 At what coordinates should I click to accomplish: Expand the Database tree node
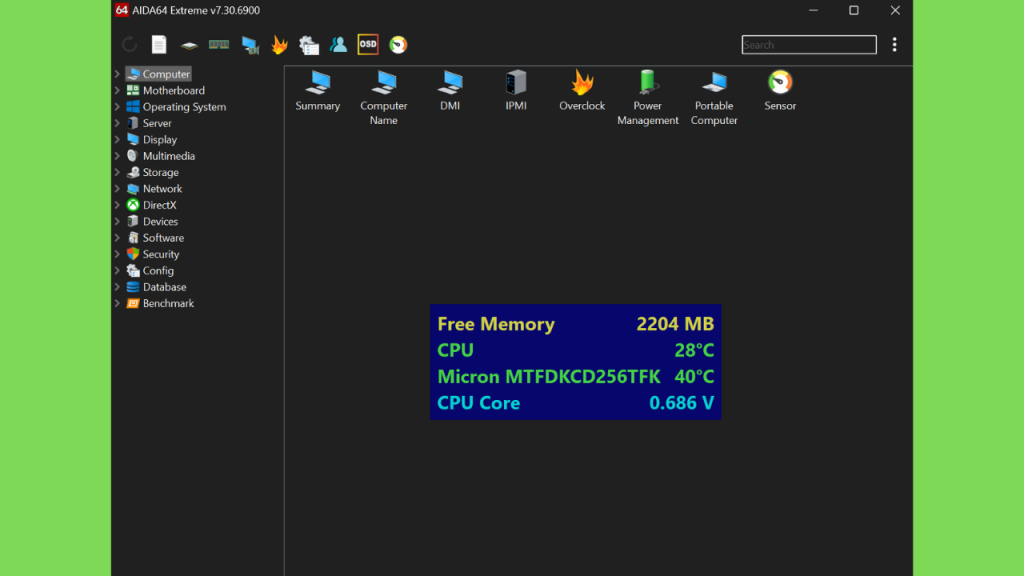click(x=118, y=287)
